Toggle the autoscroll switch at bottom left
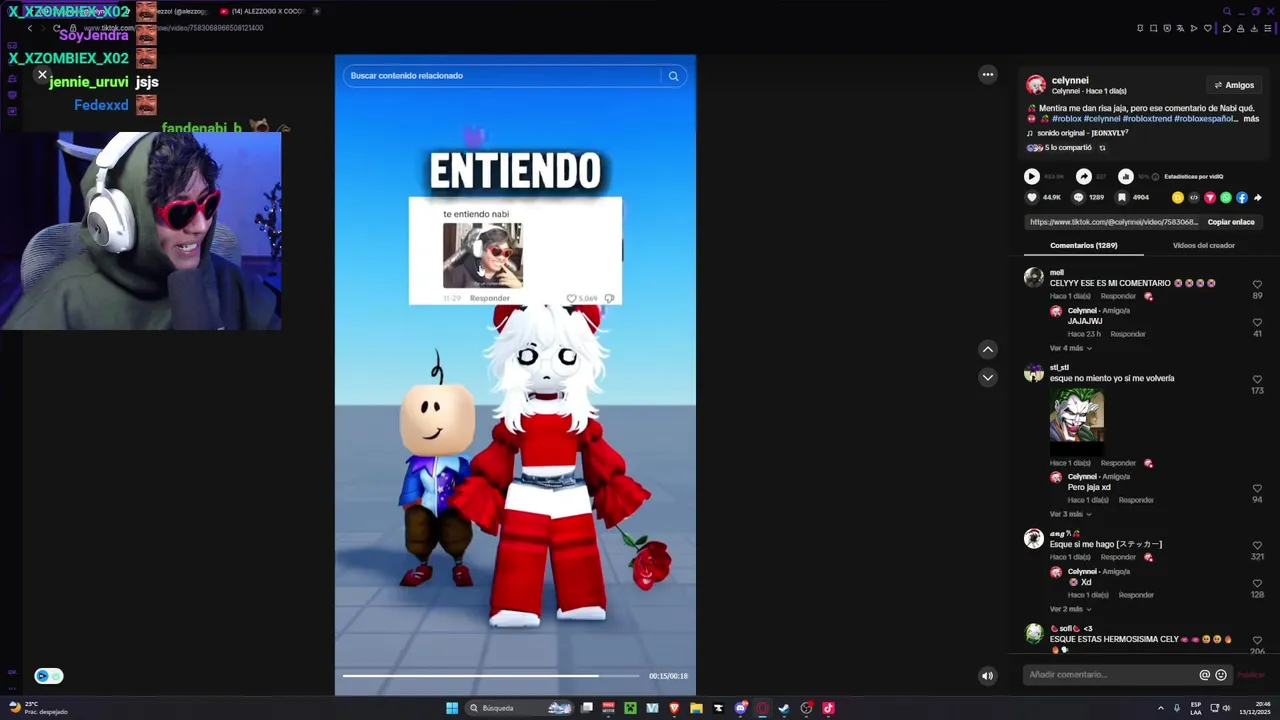 pos(48,676)
